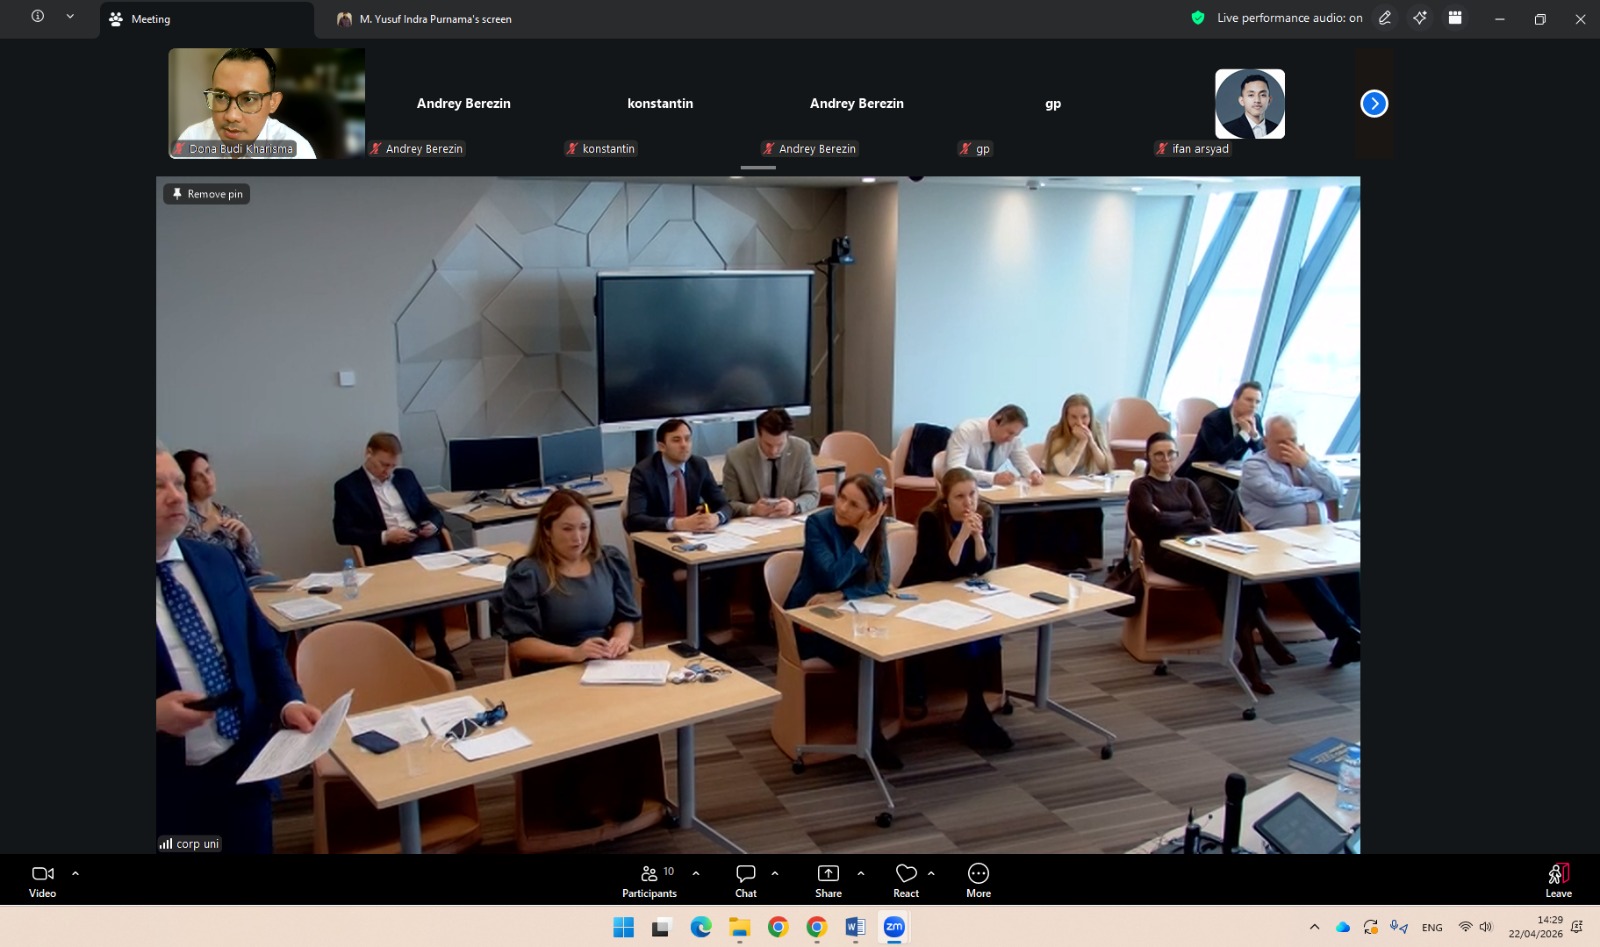Click the Remove pin button
The width and height of the screenshot is (1600, 947).
[207, 194]
